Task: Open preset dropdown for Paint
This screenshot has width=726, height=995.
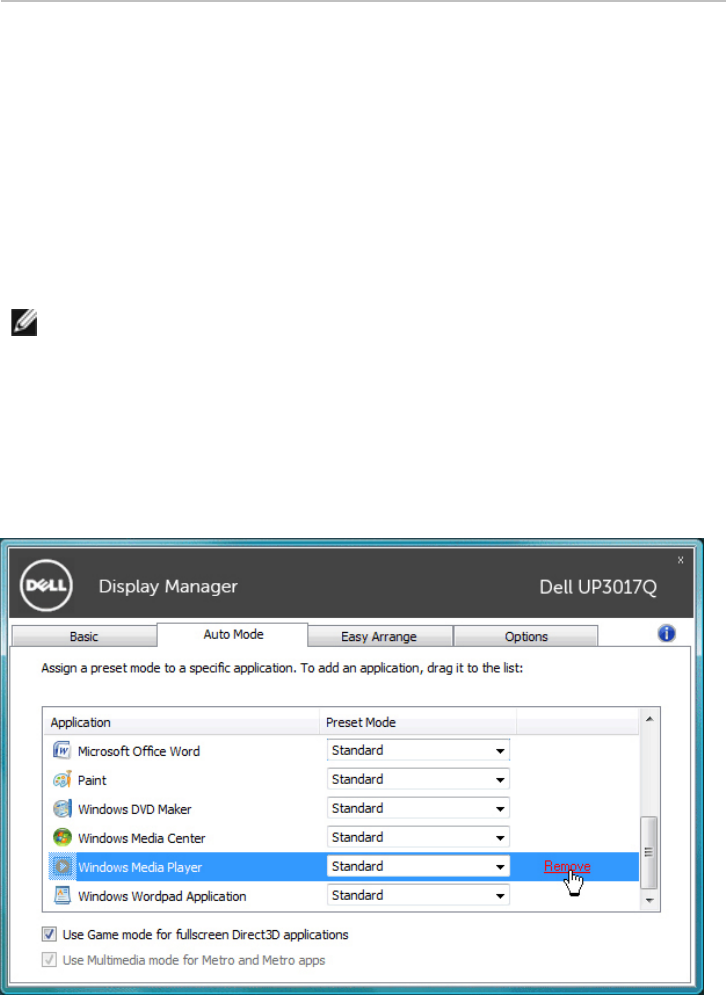Action: (x=418, y=779)
